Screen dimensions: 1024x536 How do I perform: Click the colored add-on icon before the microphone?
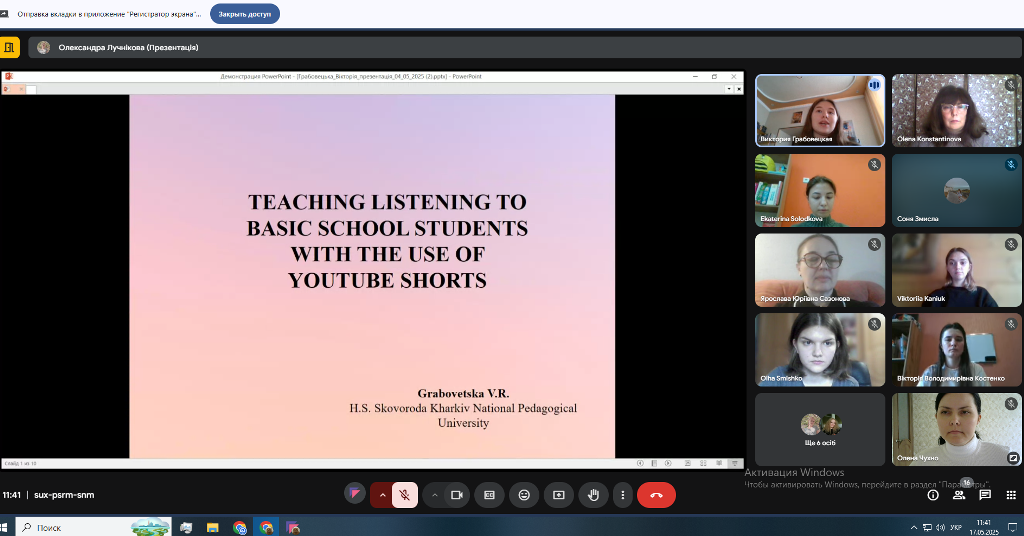pos(355,494)
